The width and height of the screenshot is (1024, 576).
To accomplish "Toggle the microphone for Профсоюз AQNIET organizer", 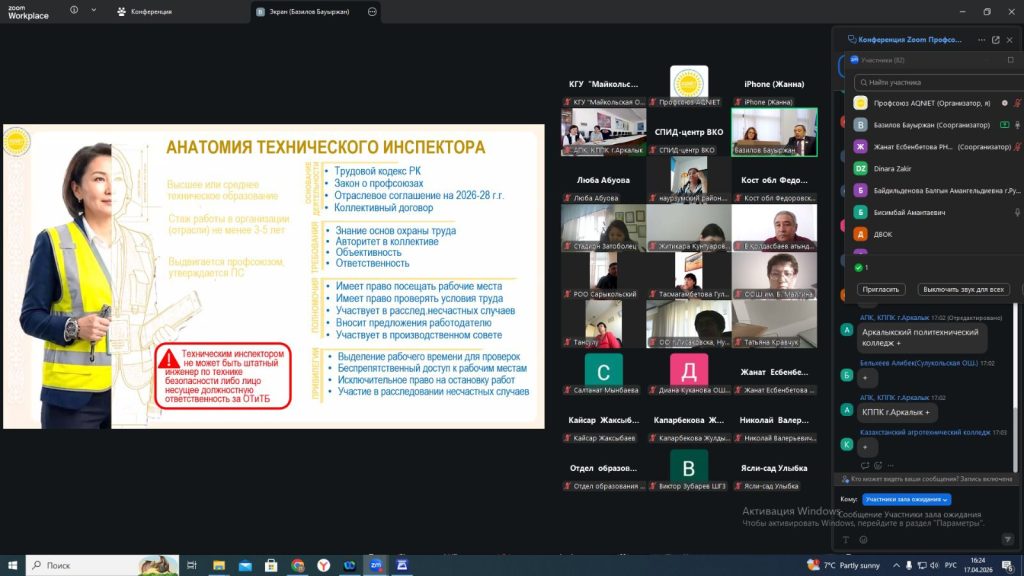I will click(x=1018, y=103).
